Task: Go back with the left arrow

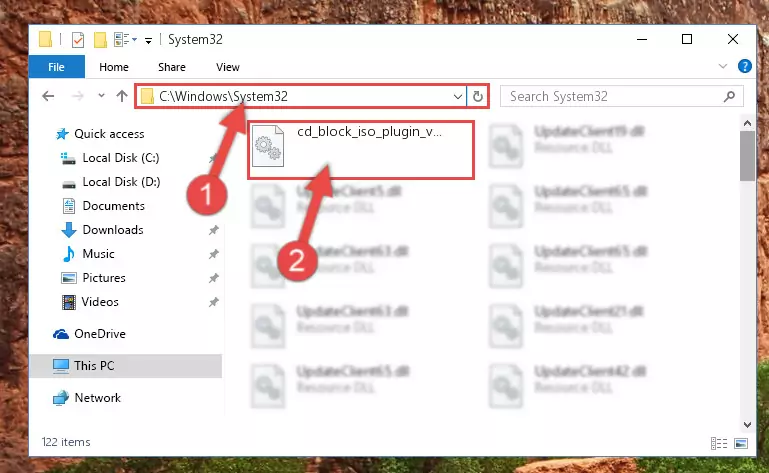Action: pyautogui.click(x=48, y=96)
